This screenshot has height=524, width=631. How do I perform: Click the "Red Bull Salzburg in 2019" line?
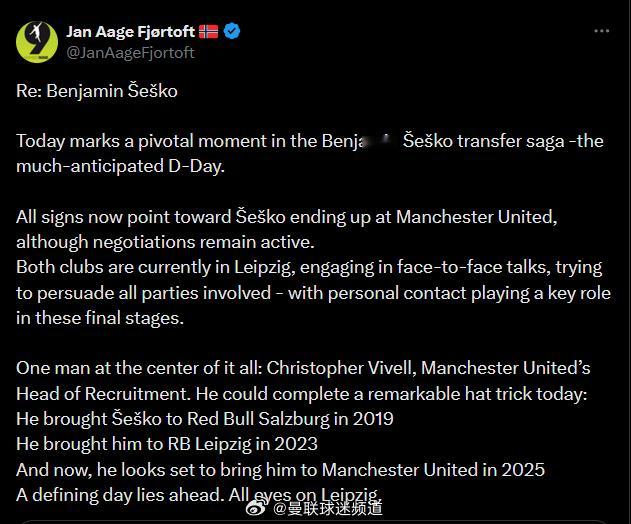(x=205, y=419)
